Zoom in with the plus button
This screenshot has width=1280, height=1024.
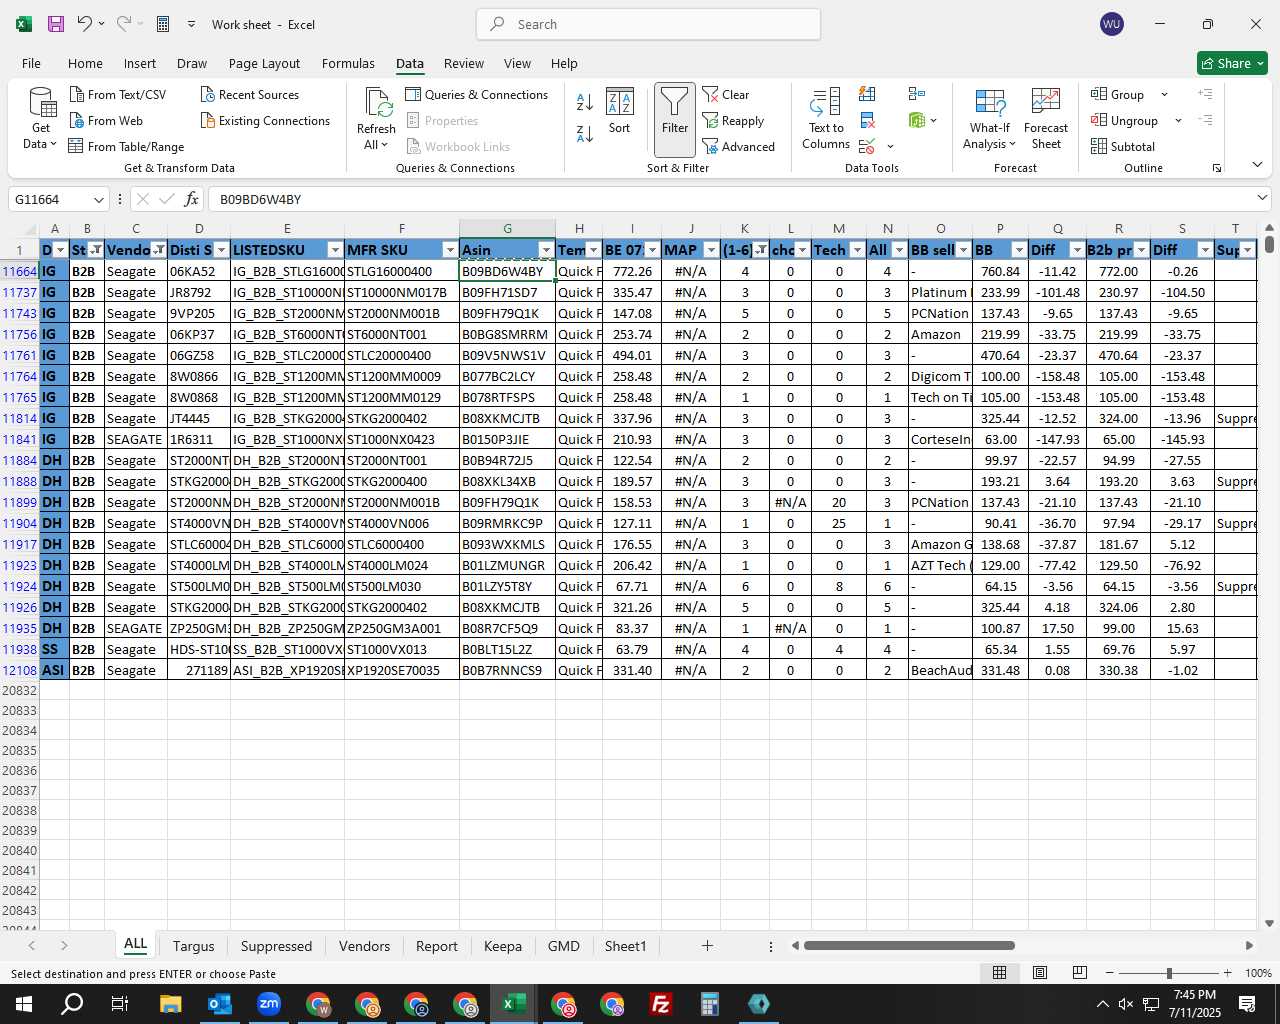tap(1228, 972)
